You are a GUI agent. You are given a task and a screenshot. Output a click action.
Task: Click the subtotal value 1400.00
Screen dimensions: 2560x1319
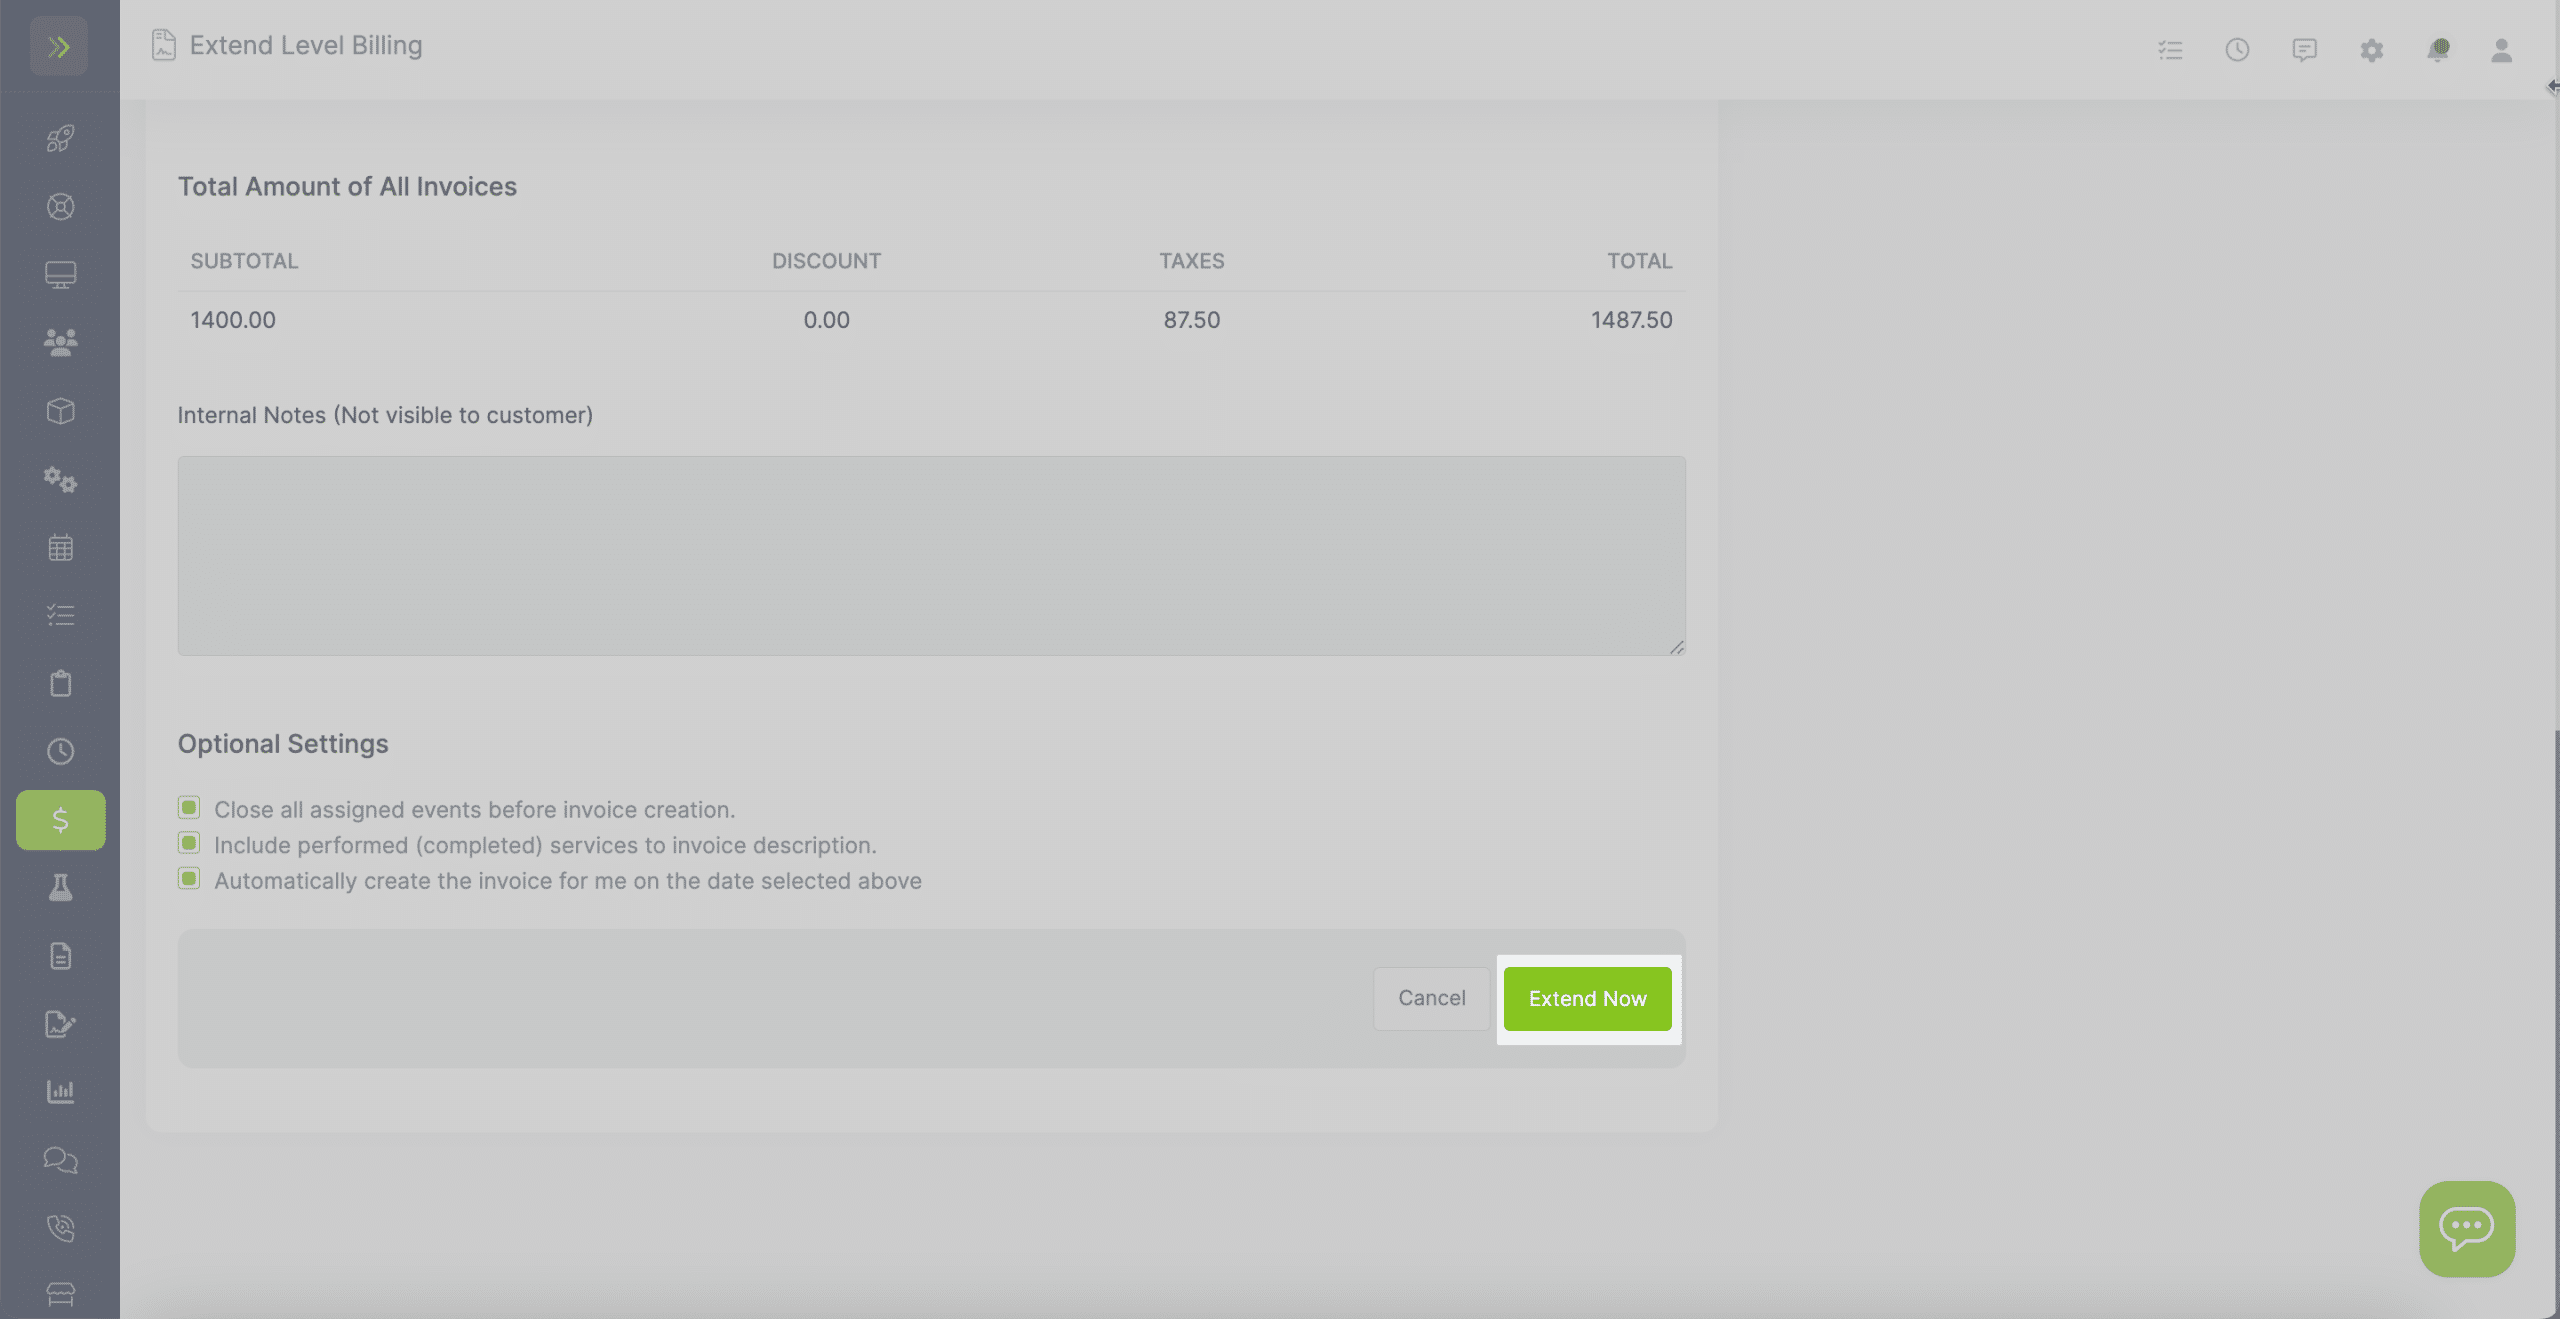[233, 320]
